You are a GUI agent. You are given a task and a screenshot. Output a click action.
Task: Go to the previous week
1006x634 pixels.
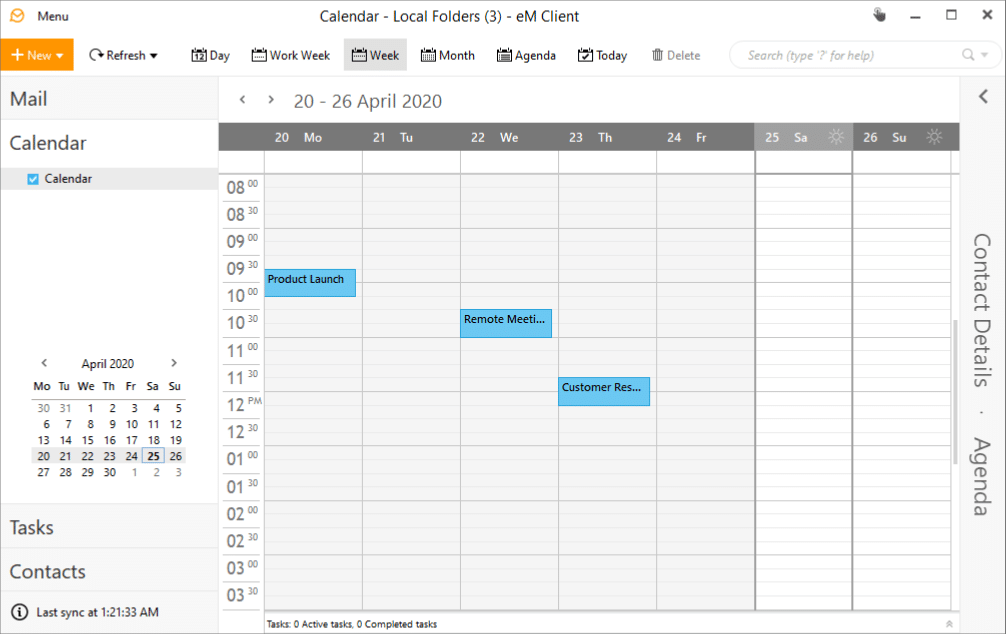tap(243, 99)
